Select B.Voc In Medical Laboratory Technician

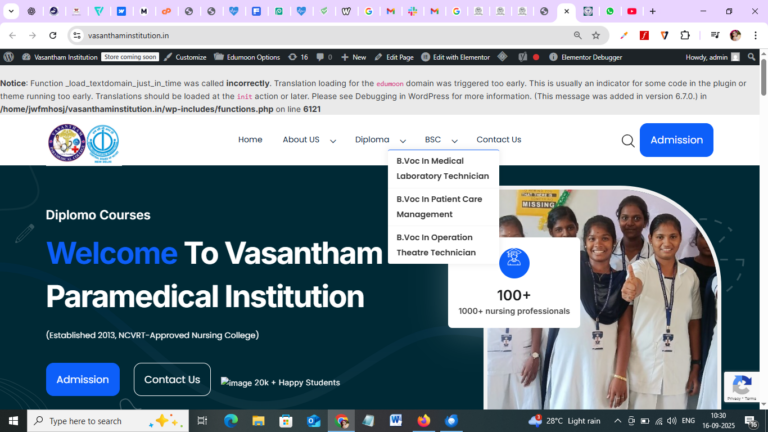(443, 168)
